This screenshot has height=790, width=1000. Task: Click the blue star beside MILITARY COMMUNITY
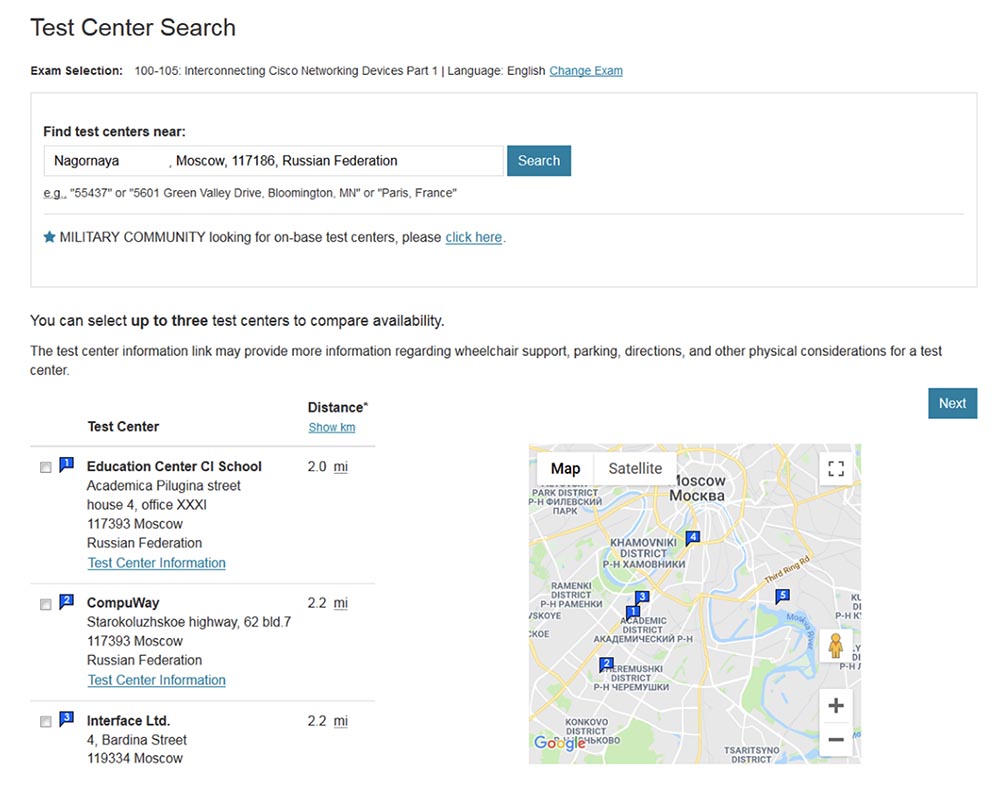(x=49, y=237)
